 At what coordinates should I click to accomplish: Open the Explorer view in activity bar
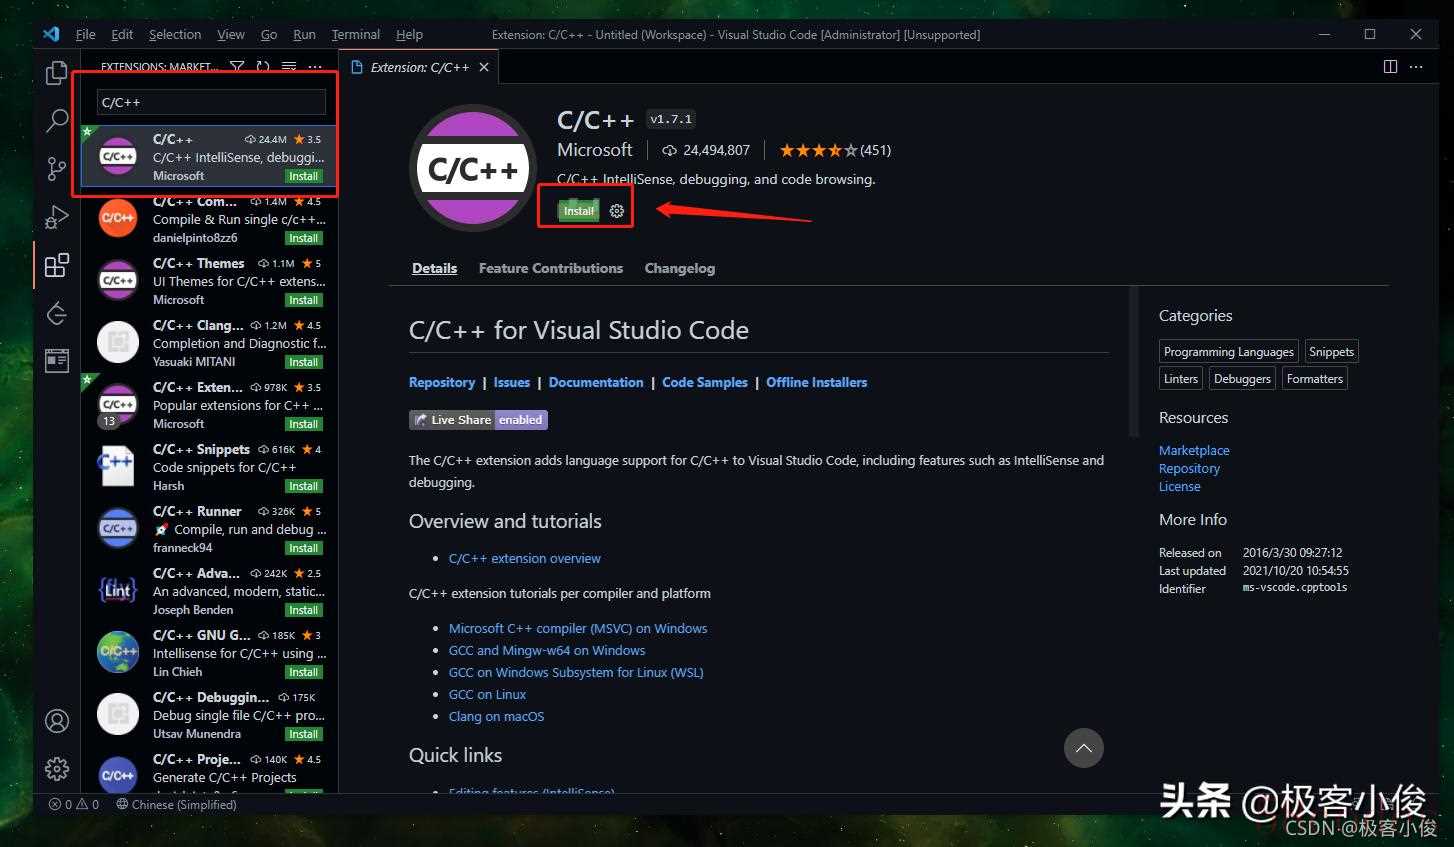pyautogui.click(x=57, y=73)
